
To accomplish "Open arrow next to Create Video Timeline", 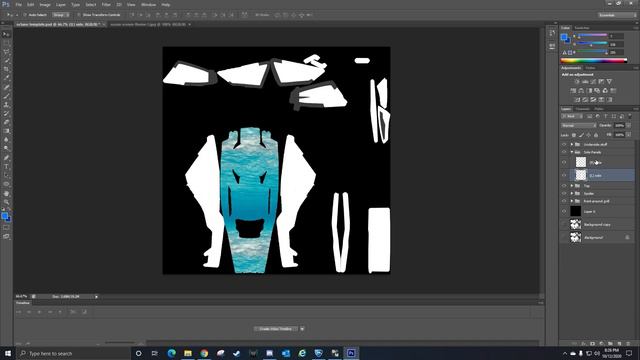I will click(302, 329).
